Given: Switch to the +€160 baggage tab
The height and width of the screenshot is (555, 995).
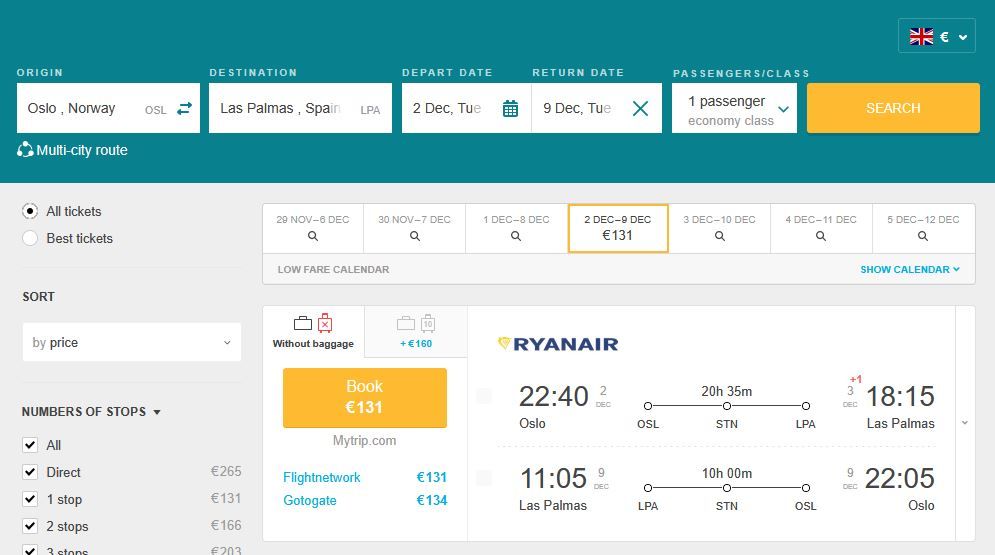Looking at the screenshot, I should pyautogui.click(x=416, y=332).
